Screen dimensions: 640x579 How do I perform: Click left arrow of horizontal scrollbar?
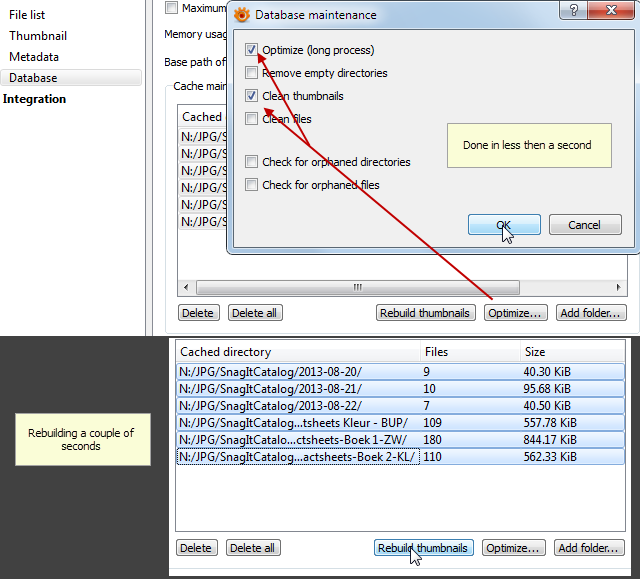click(186, 287)
